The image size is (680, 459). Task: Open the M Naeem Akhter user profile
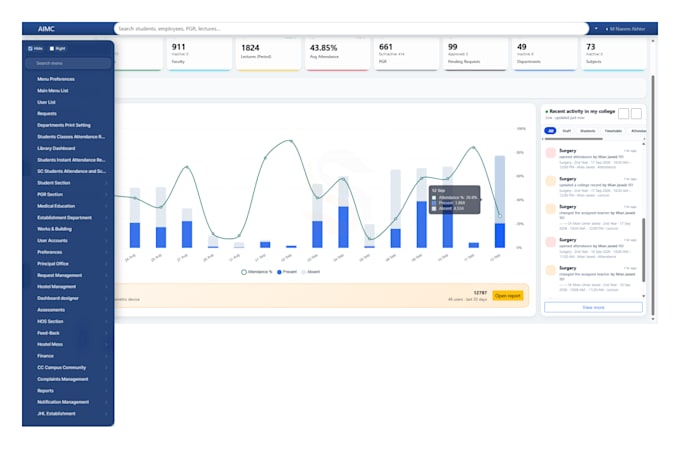point(625,29)
